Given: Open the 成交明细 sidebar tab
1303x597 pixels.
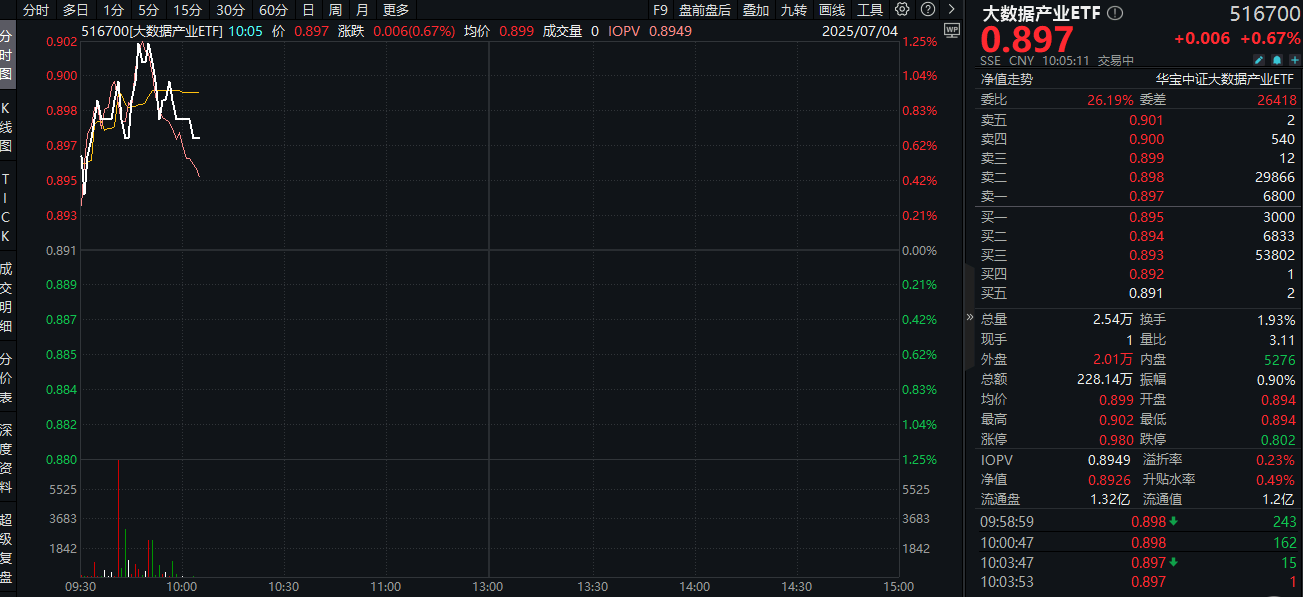Looking at the screenshot, I should [6, 296].
